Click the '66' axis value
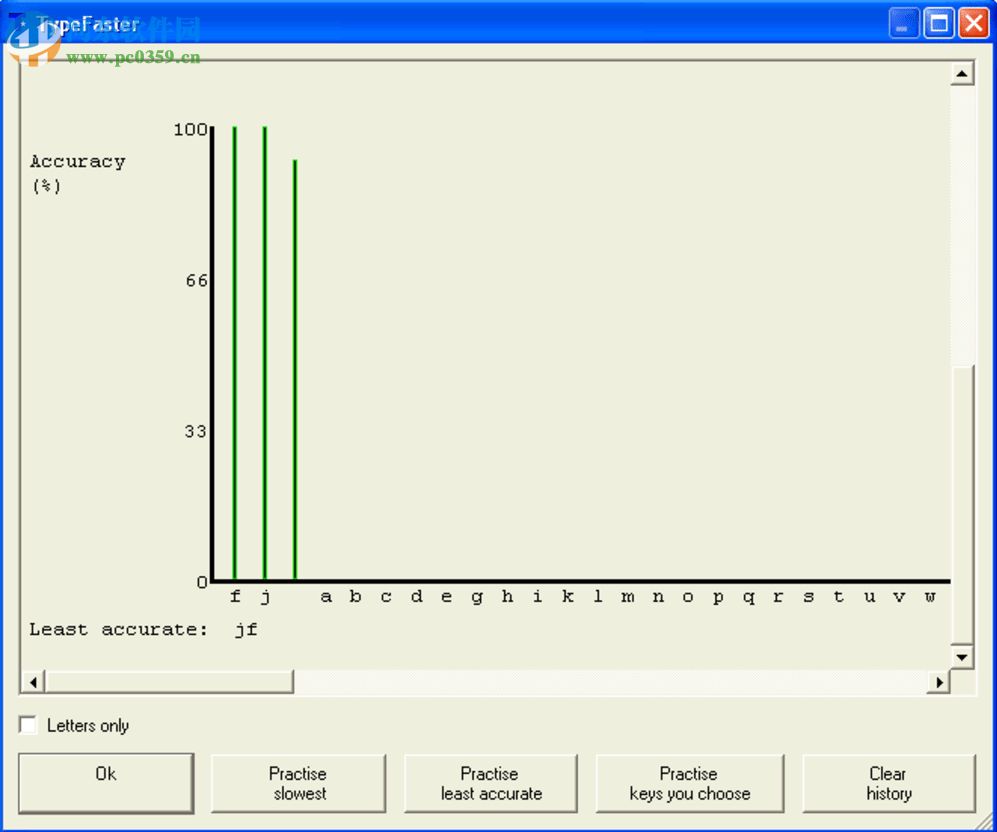The image size is (997, 832). pos(196,280)
